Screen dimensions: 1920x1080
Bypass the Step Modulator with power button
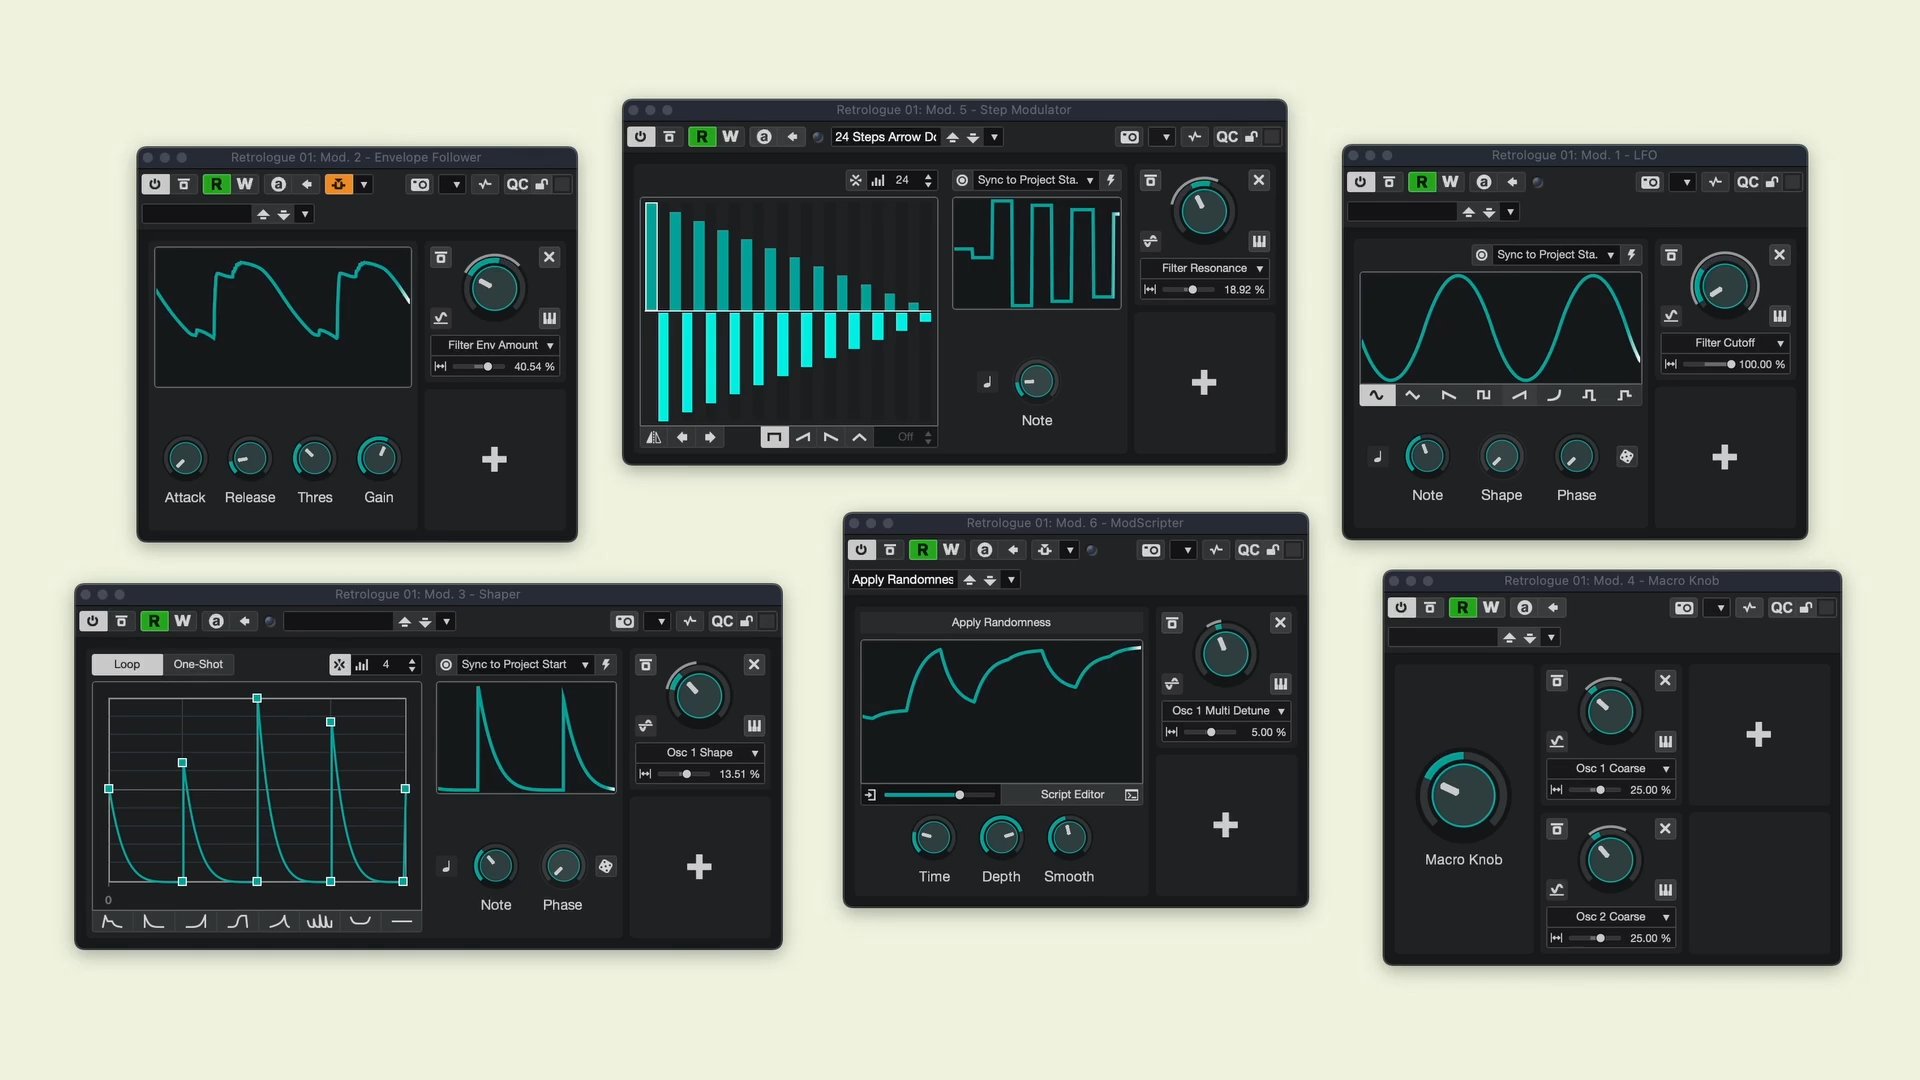click(x=640, y=137)
